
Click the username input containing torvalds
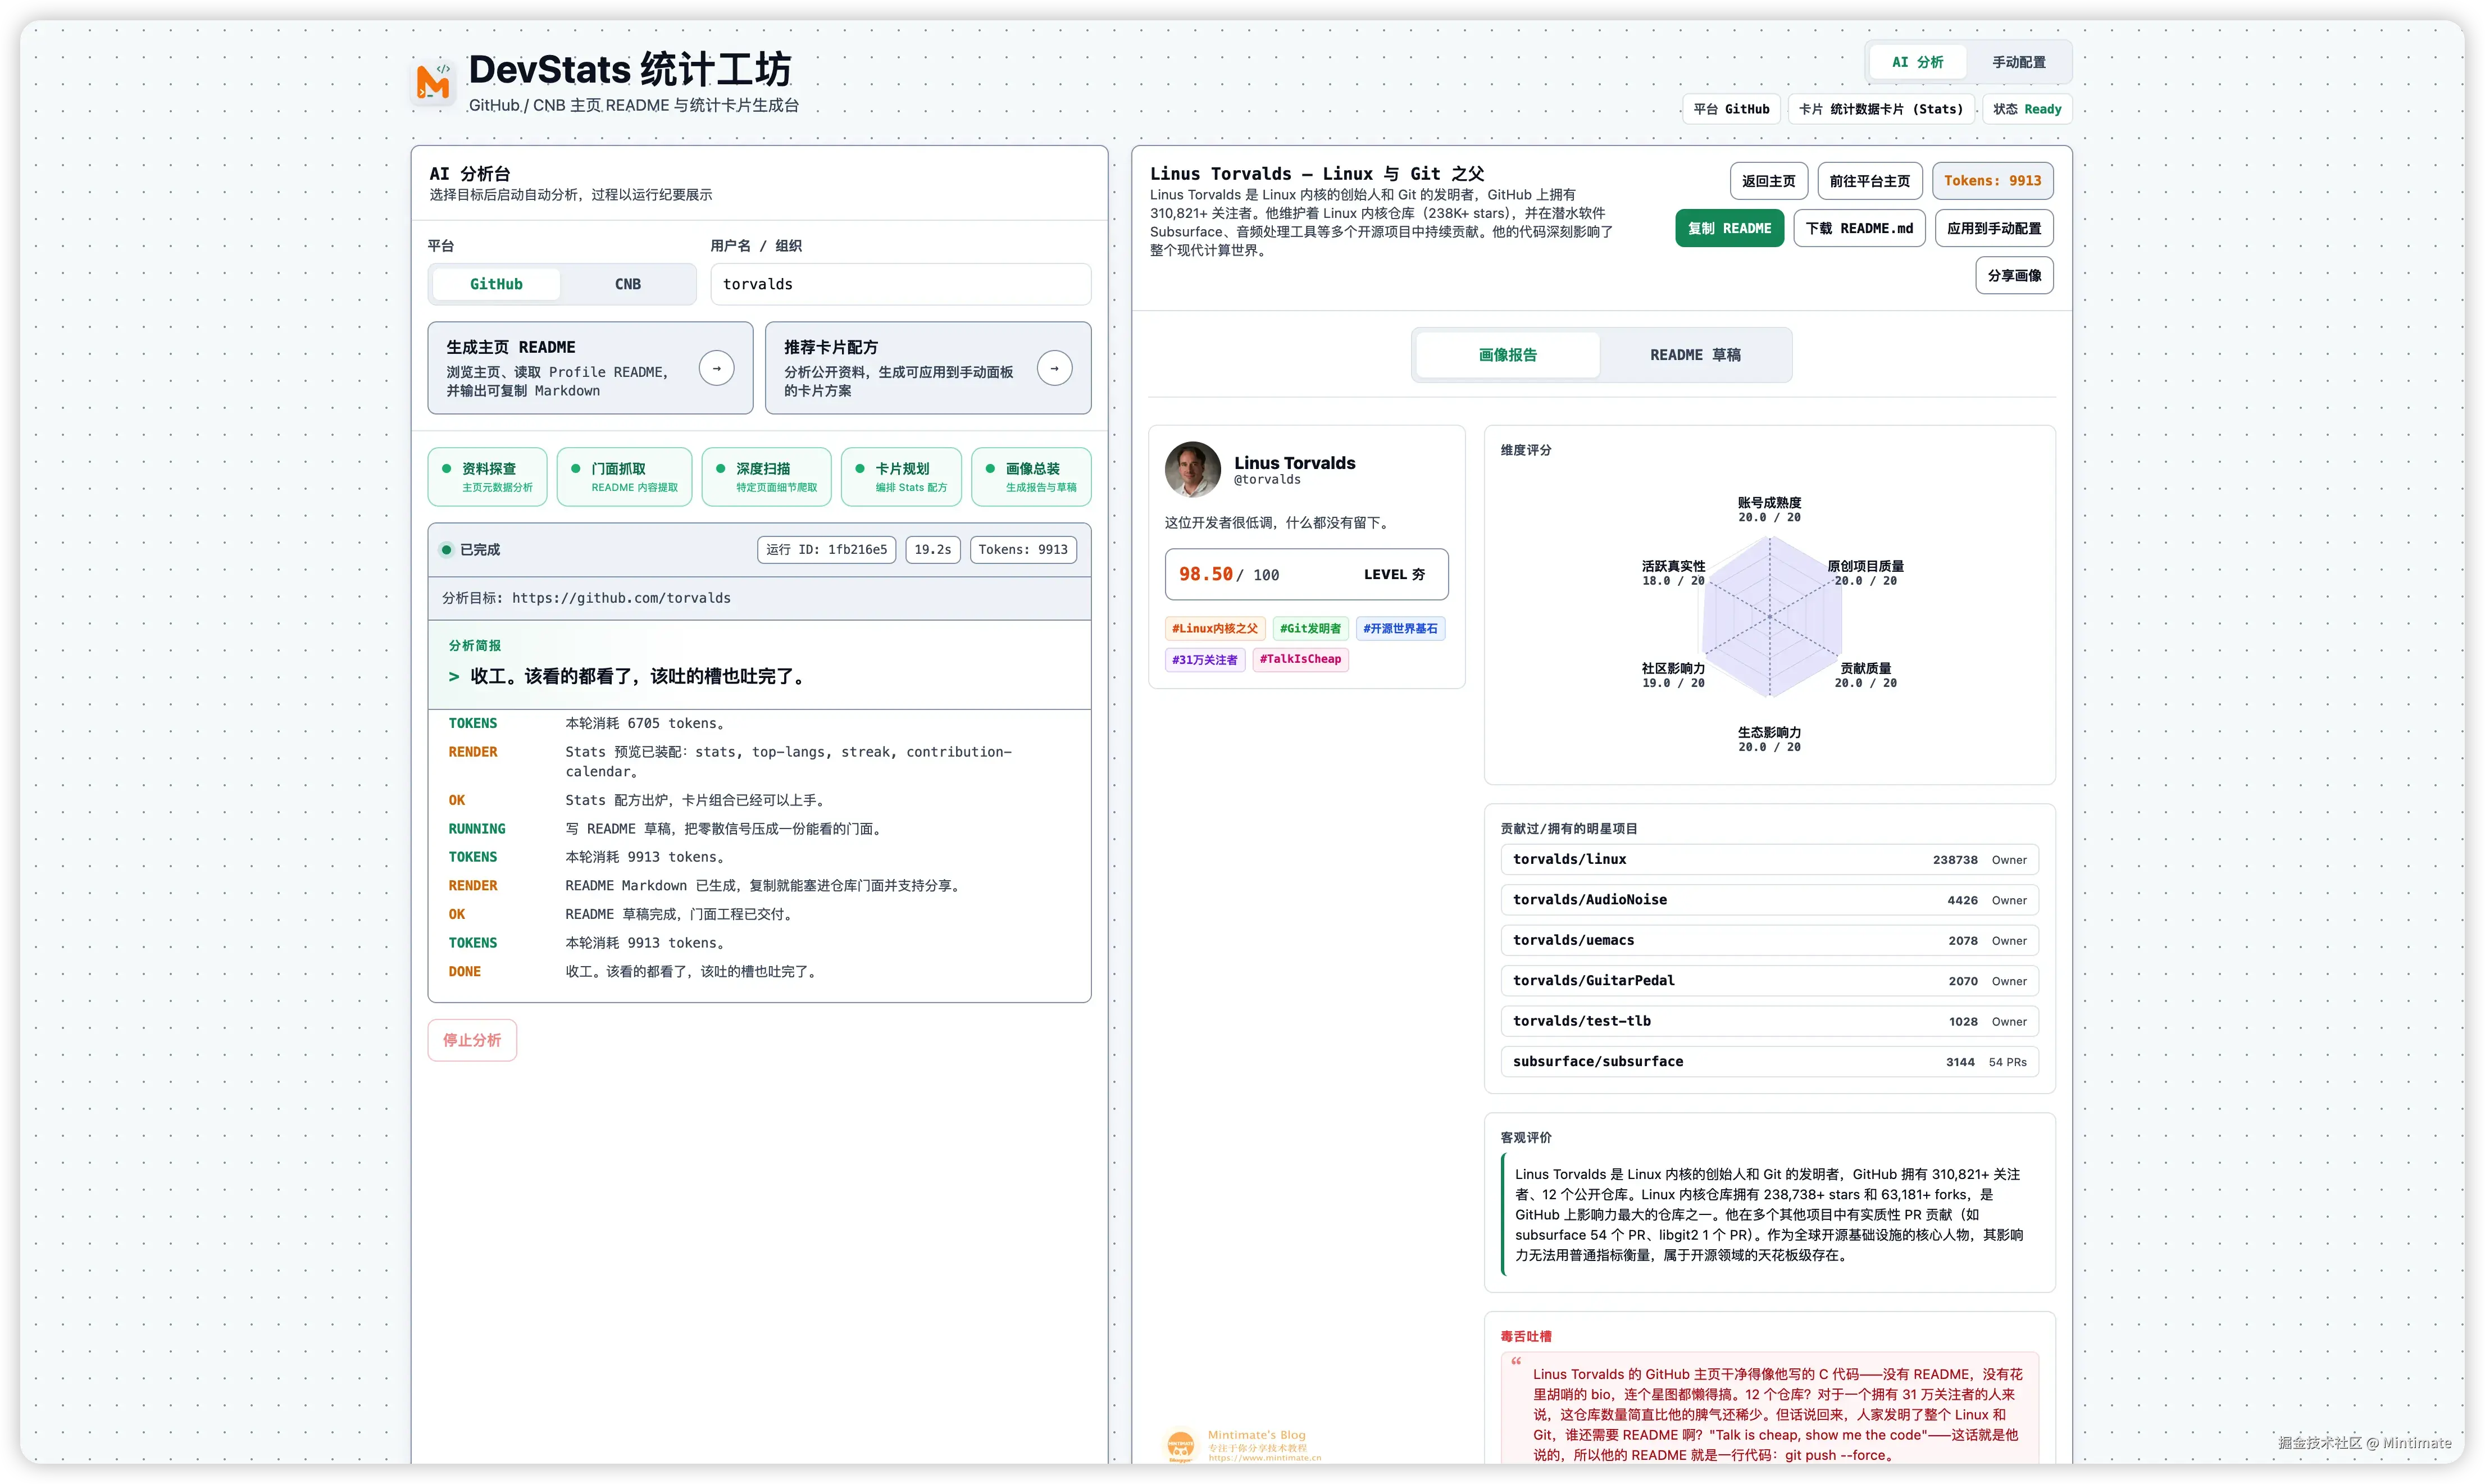click(900, 284)
